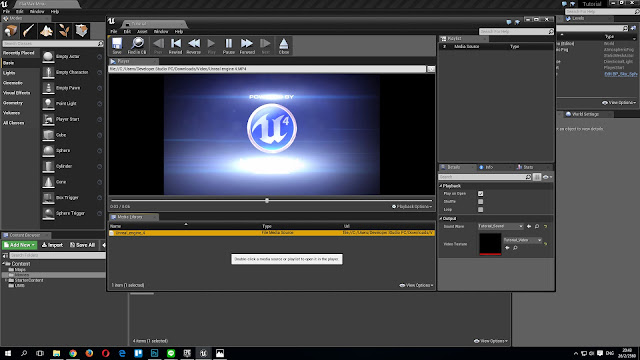Enable the Loop checkbox
This screenshot has width=640, height=360.
[x=480, y=209]
